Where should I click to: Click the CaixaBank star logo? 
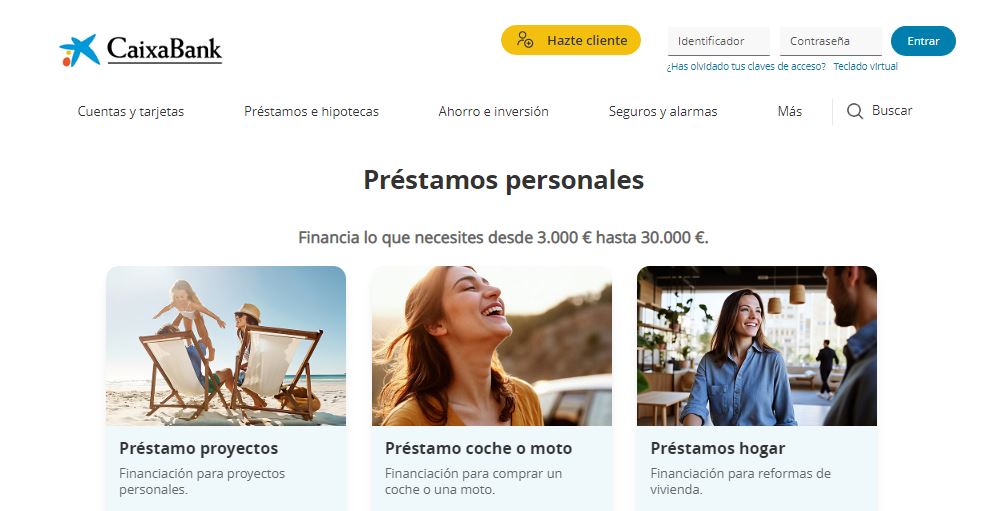pos(80,50)
